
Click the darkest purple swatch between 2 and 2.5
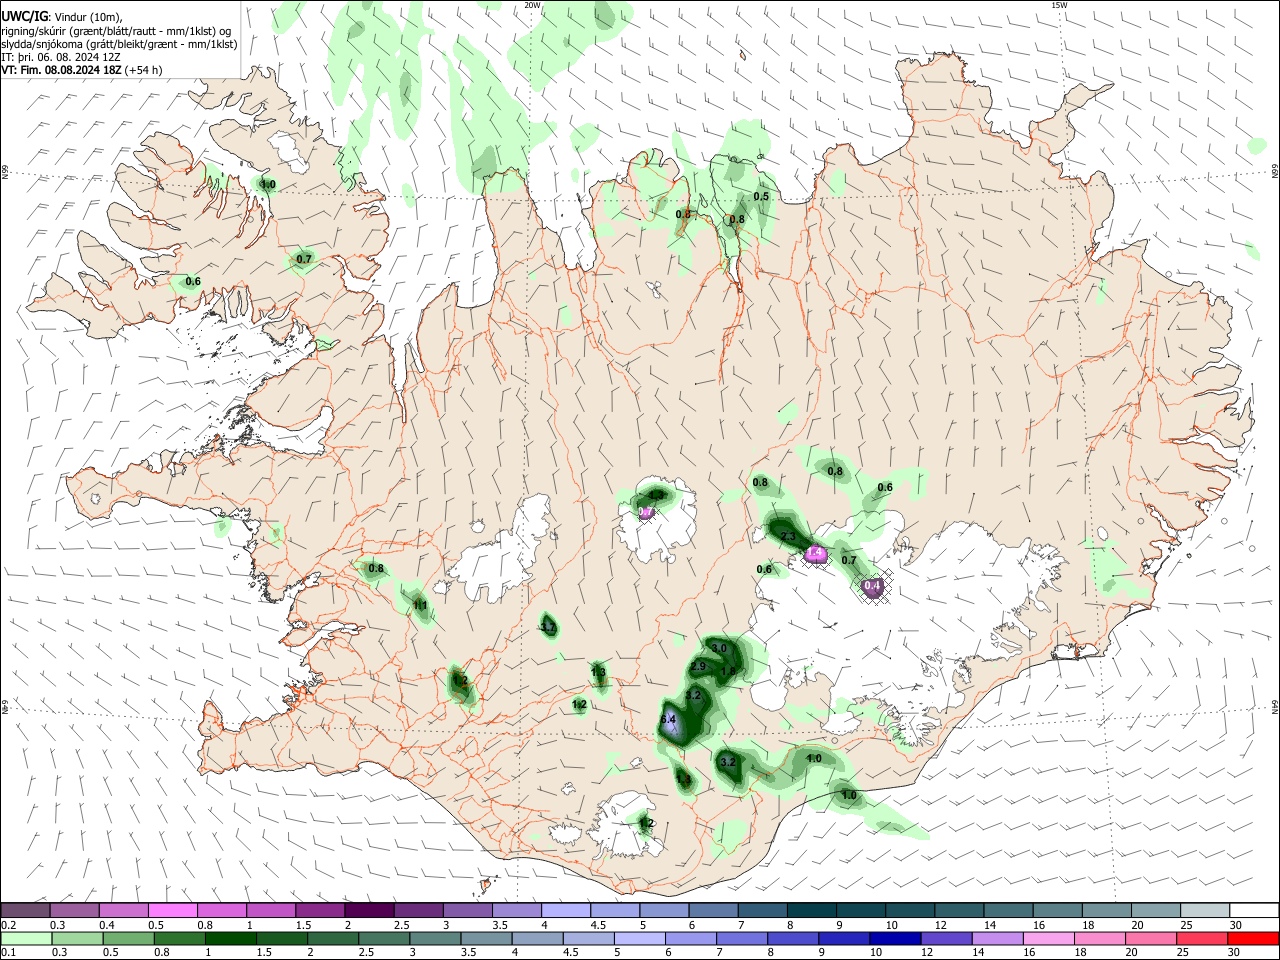(369, 910)
